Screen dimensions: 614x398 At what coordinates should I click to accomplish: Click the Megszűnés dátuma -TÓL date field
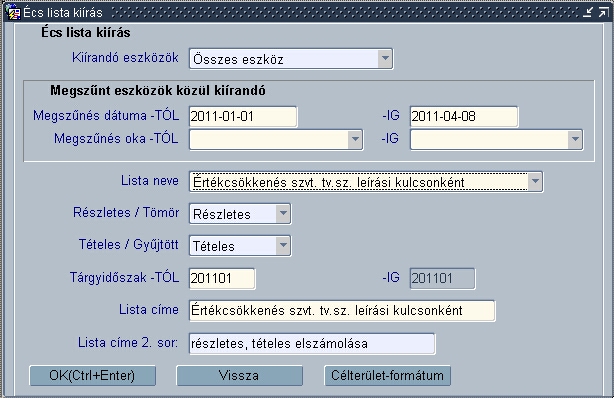click(243, 116)
